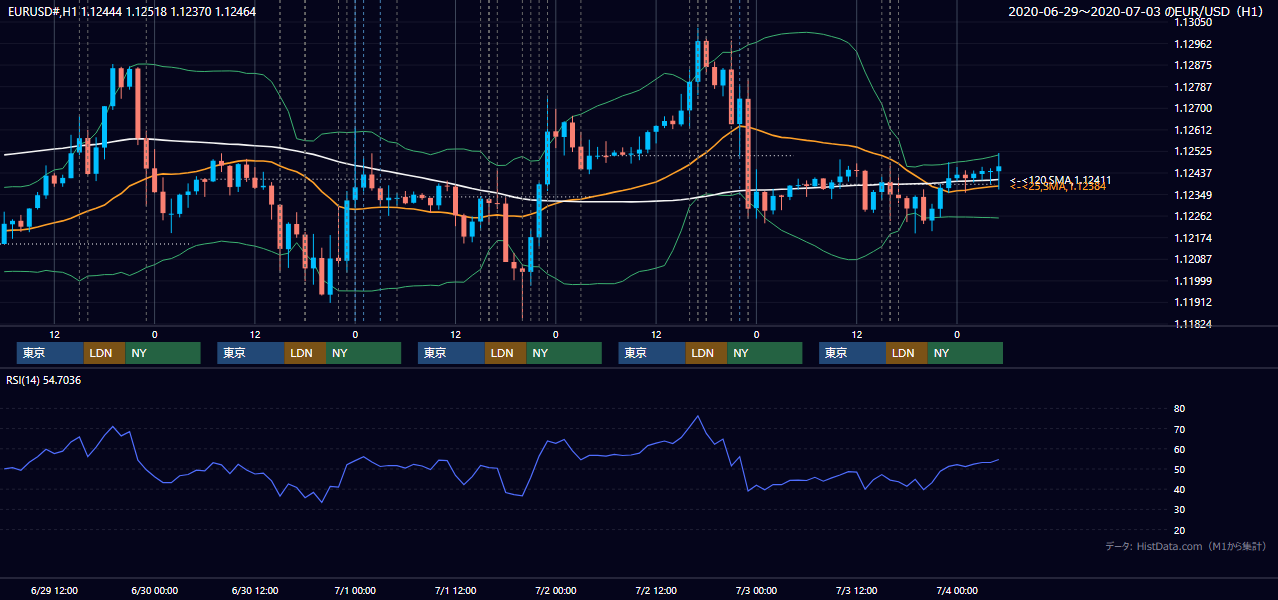
Task: Click price axis label 1.11824
Action: click(x=1193, y=324)
